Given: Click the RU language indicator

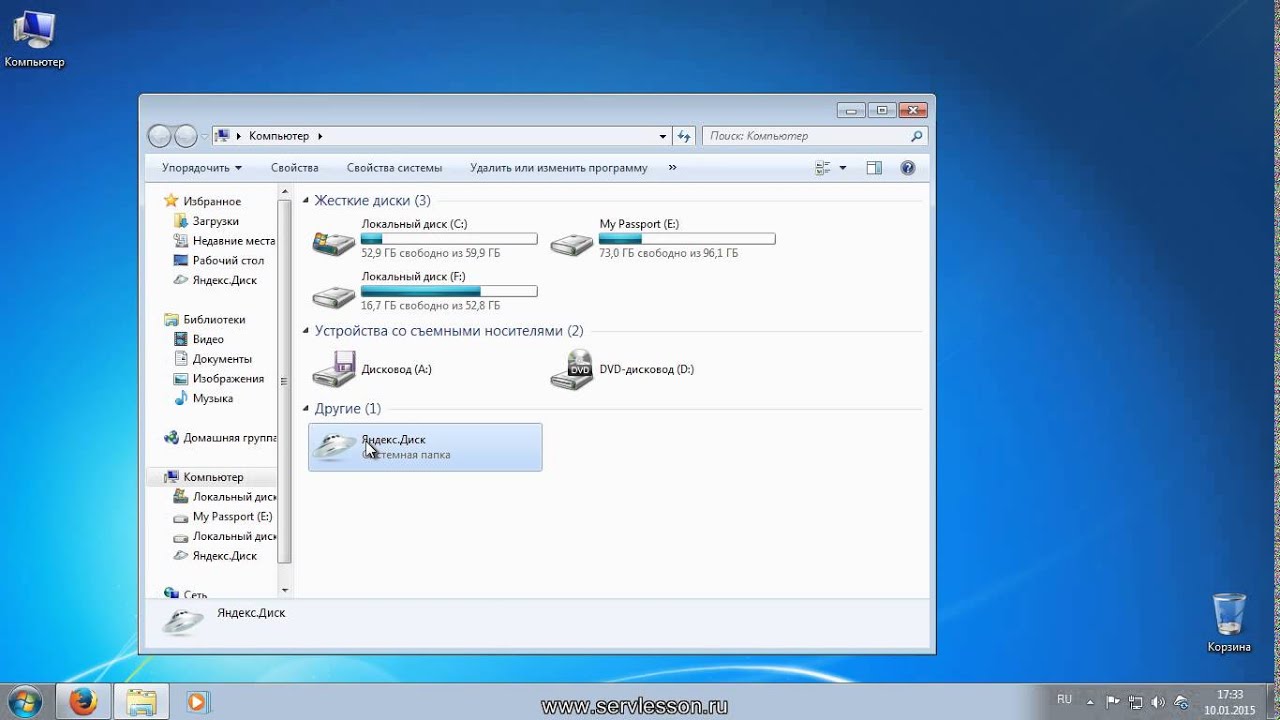Looking at the screenshot, I should [x=1065, y=699].
